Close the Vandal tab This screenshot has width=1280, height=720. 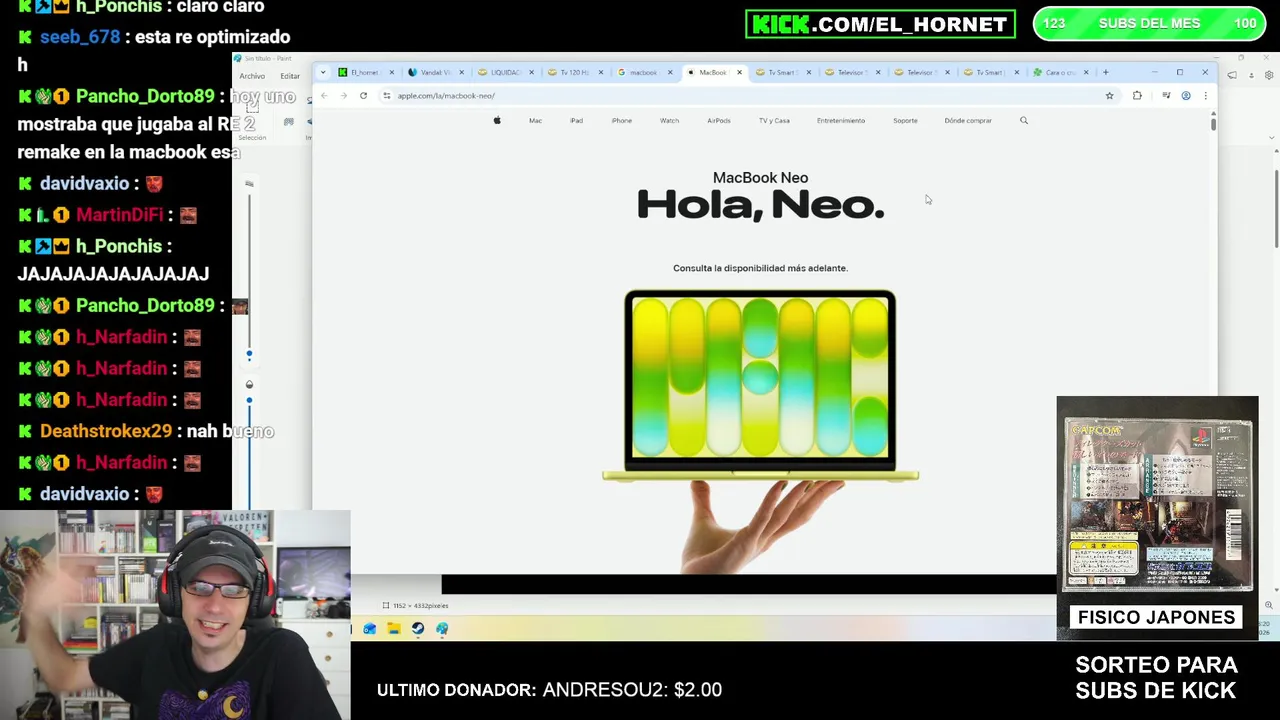point(461,72)
